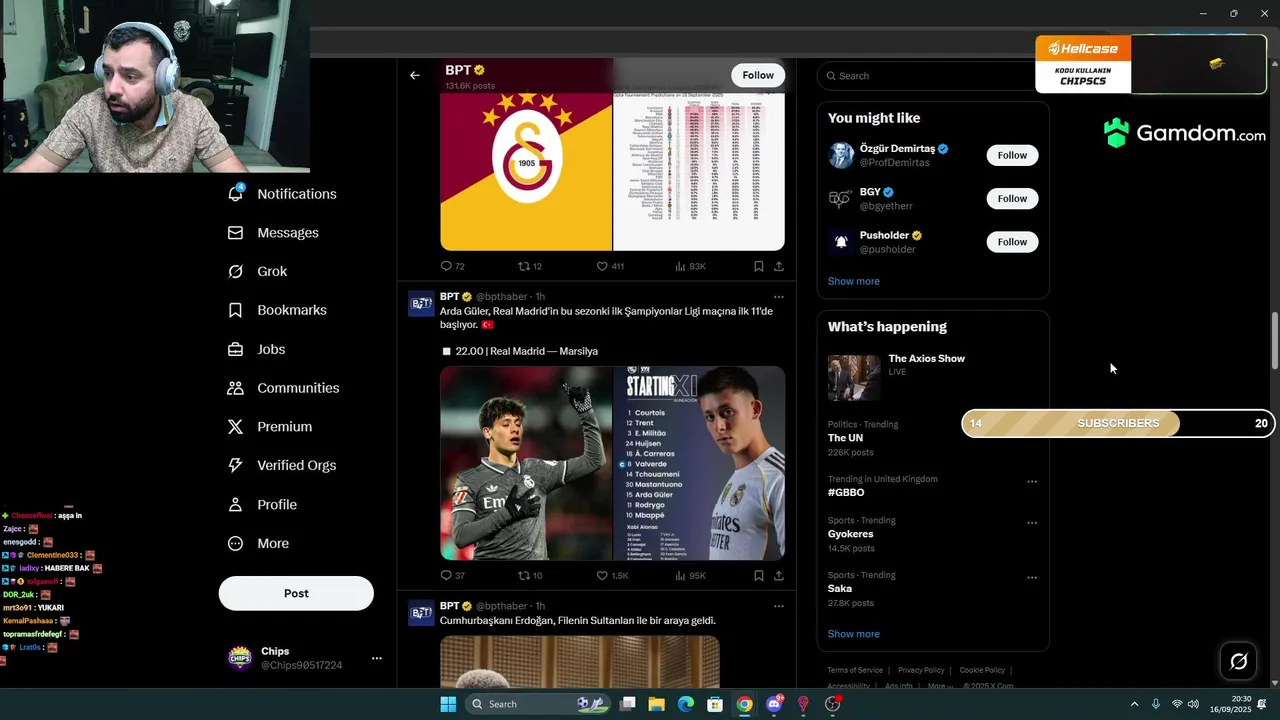Click the Post button
Screen dimensions: 1280x720
pyautogui.click(x=296, y=593)
